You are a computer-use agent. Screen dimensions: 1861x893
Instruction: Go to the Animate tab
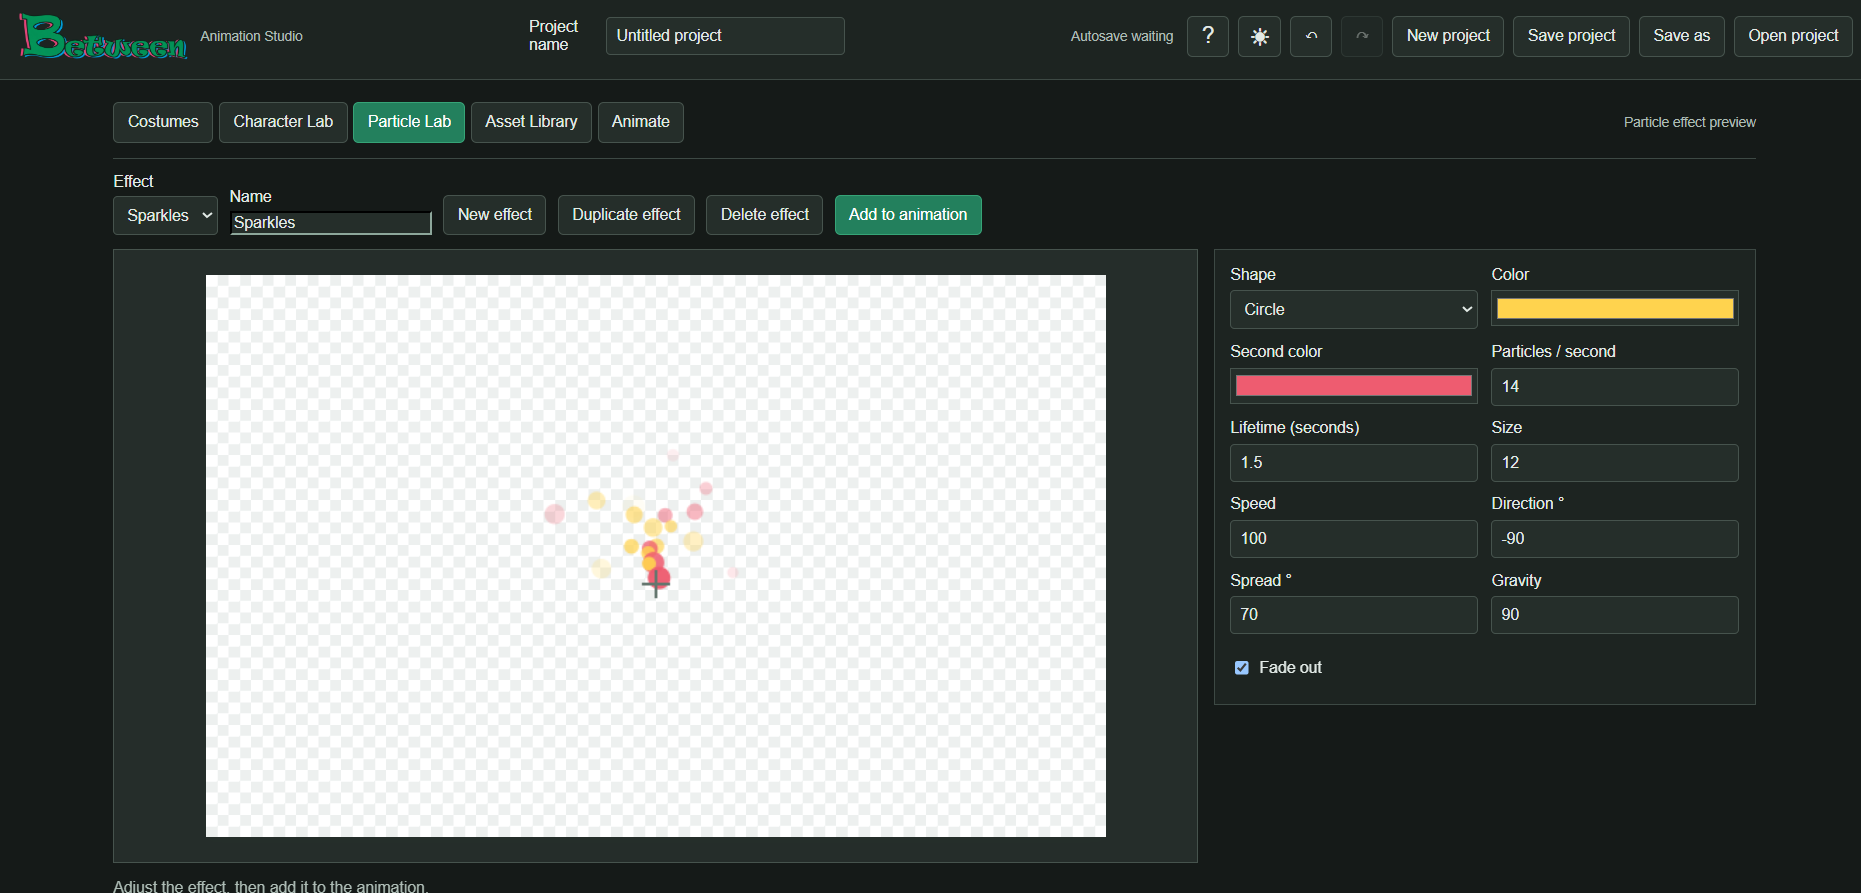(x=641, y=122)
